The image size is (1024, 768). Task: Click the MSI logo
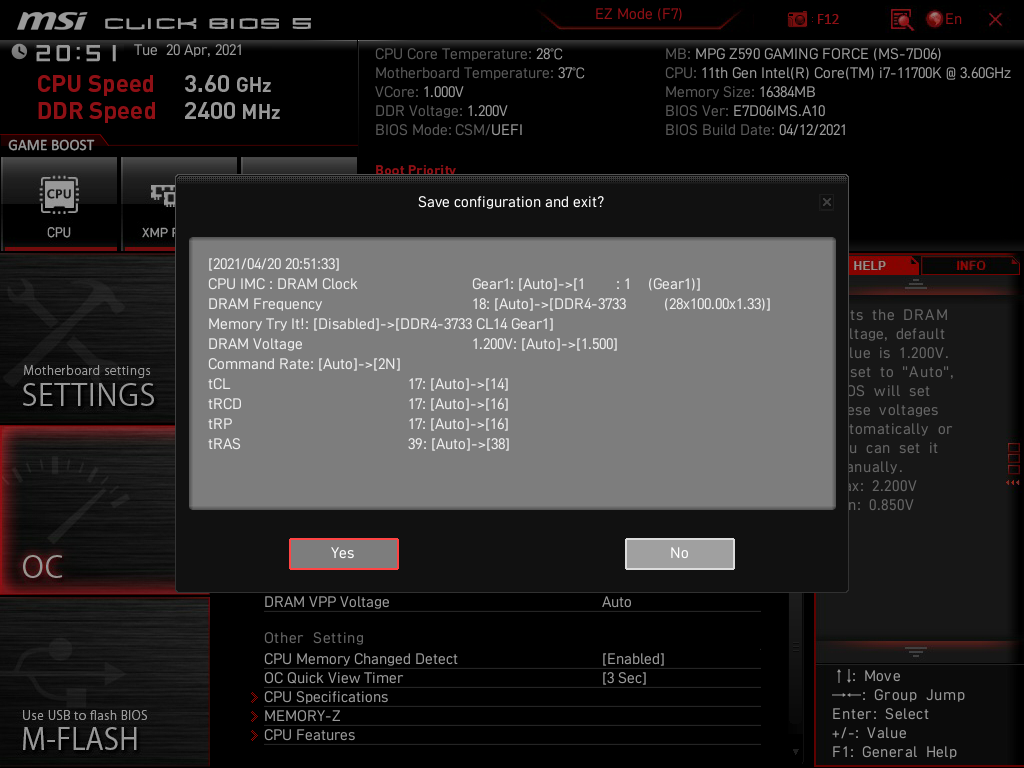(x=52, y=21)
